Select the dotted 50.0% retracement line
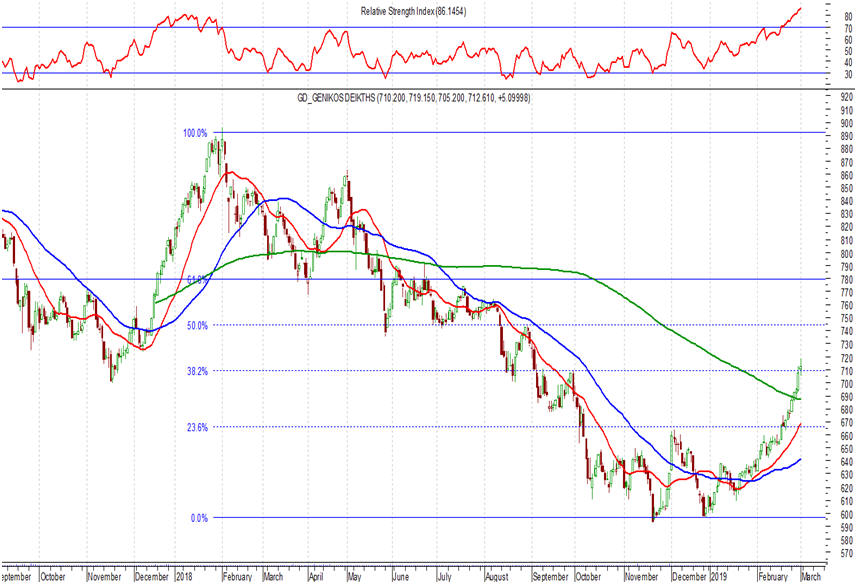 click(519, 325)
